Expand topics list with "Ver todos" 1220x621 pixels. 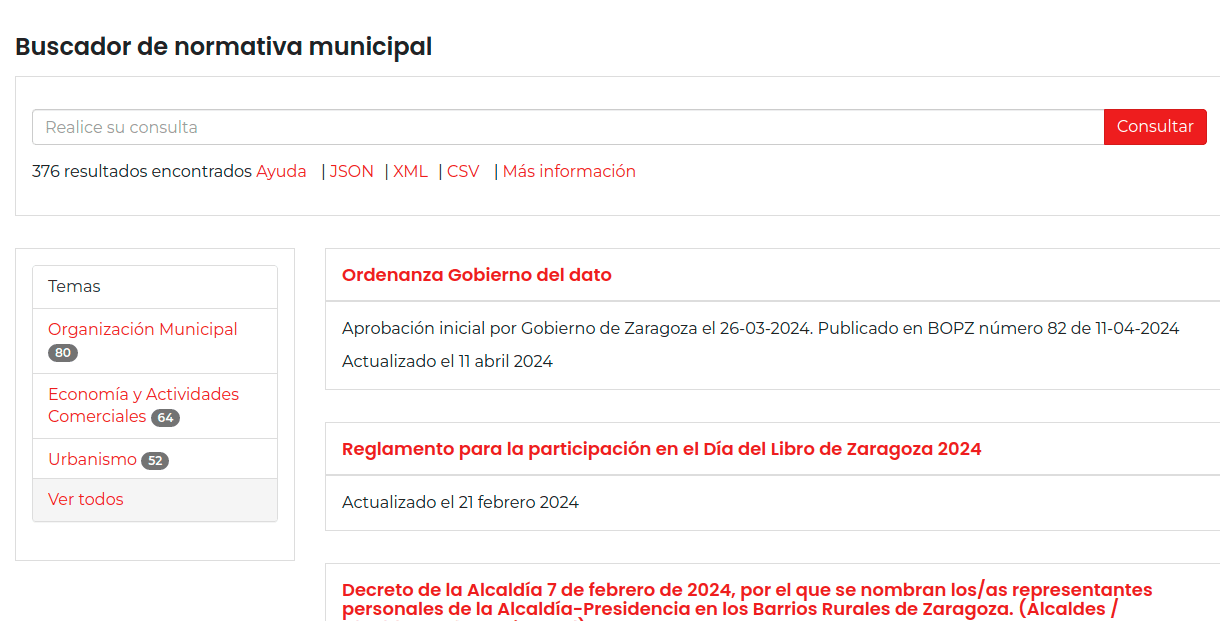click(86, 499)
